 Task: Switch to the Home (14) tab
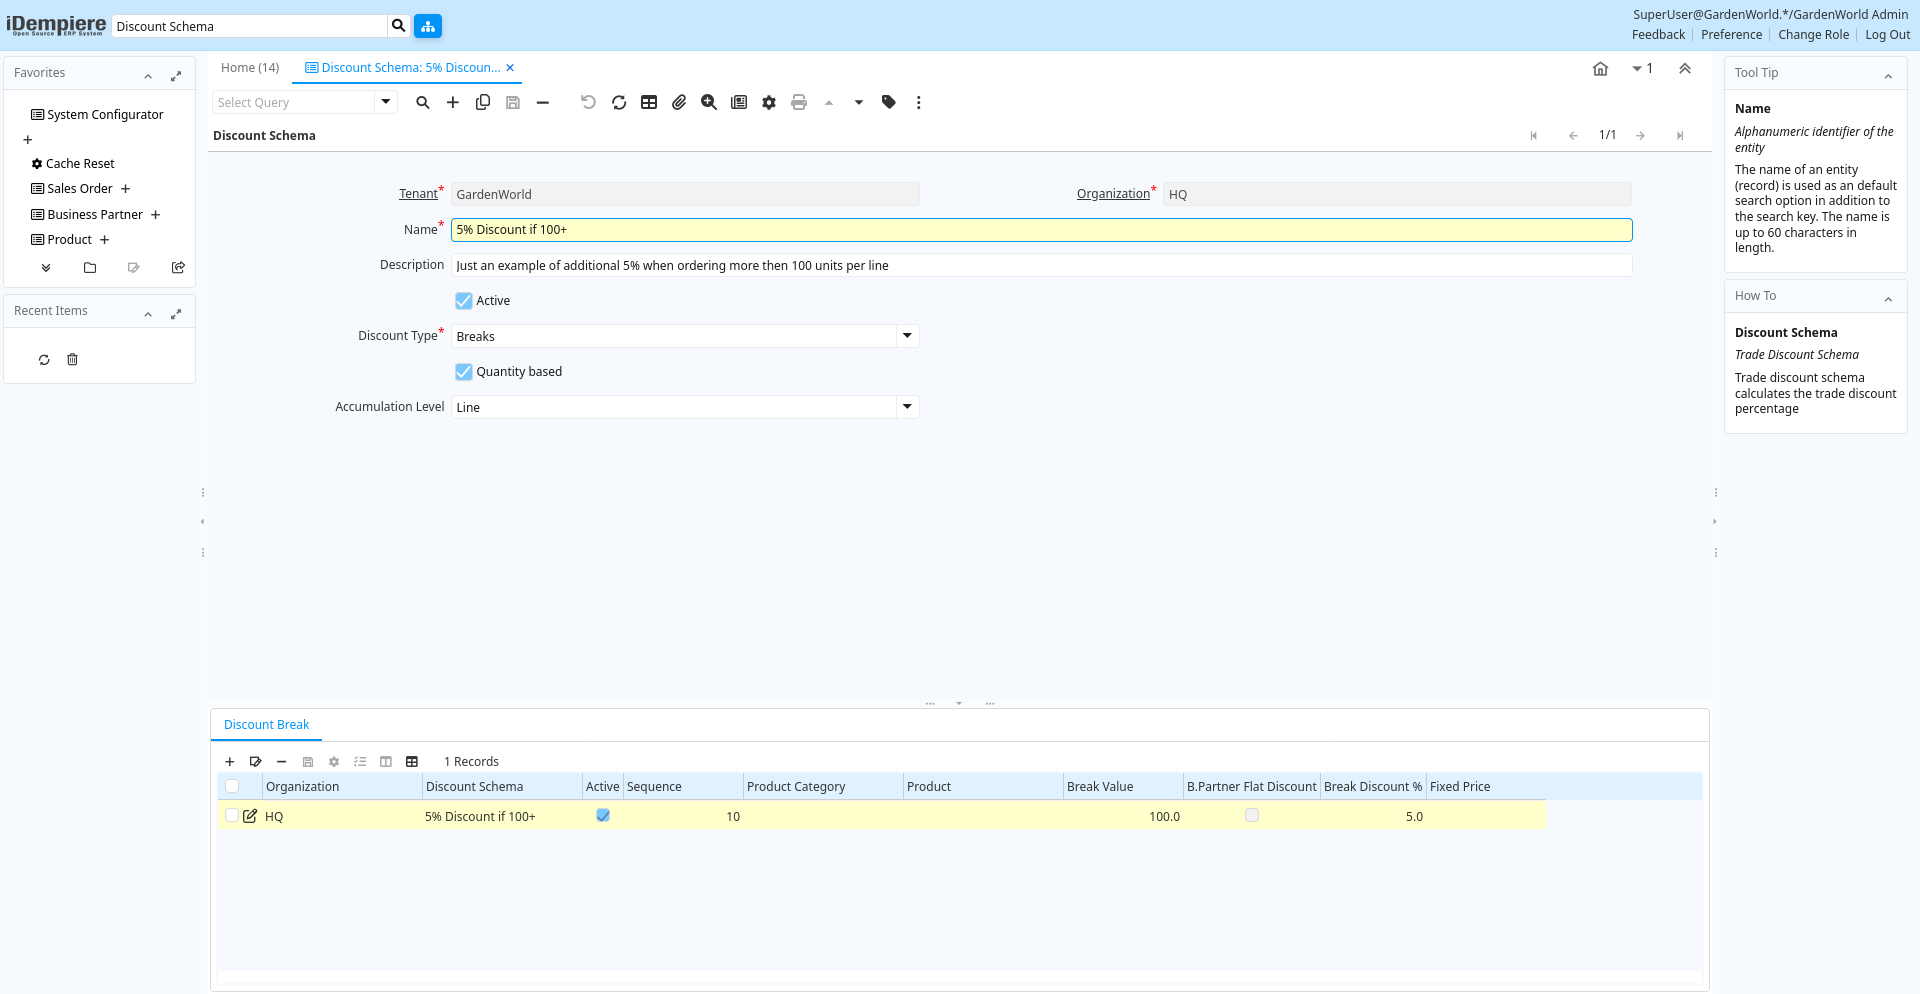click(250, 68)
